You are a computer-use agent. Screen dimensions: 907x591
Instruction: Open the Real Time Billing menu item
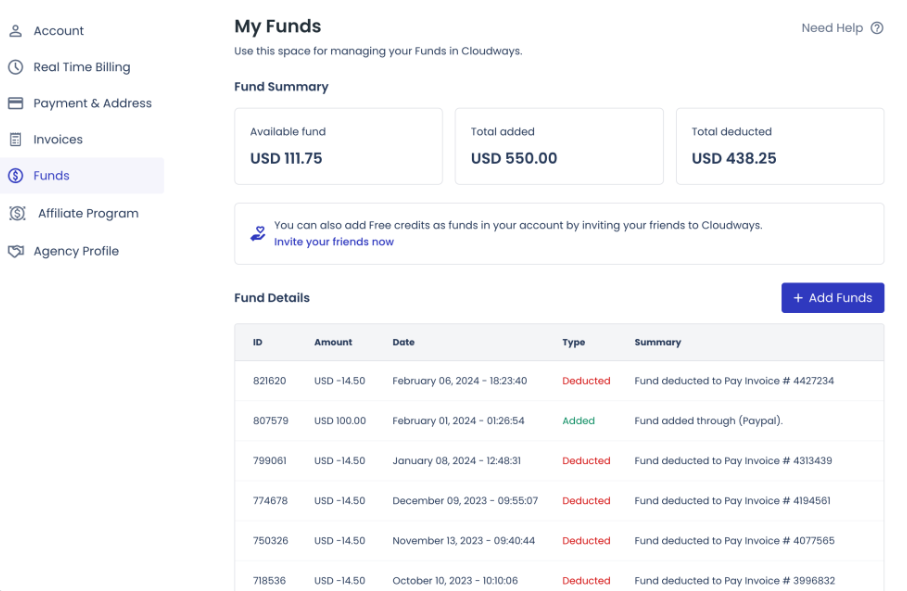[x=81, y=67]
